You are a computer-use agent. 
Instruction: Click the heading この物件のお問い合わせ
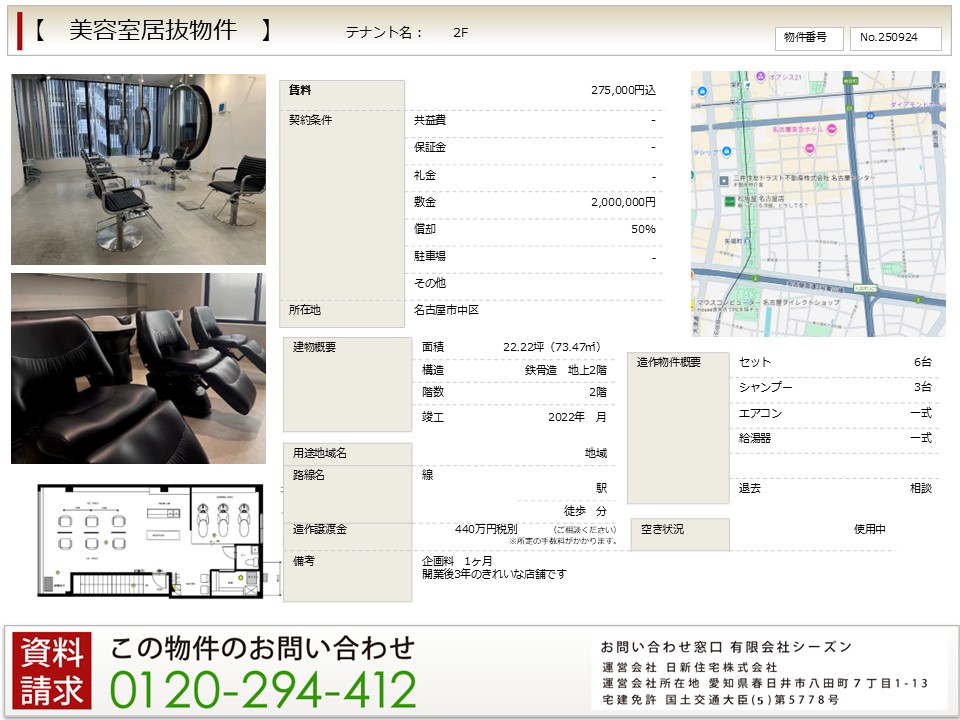pyautogui.click(x=263, y=648)
